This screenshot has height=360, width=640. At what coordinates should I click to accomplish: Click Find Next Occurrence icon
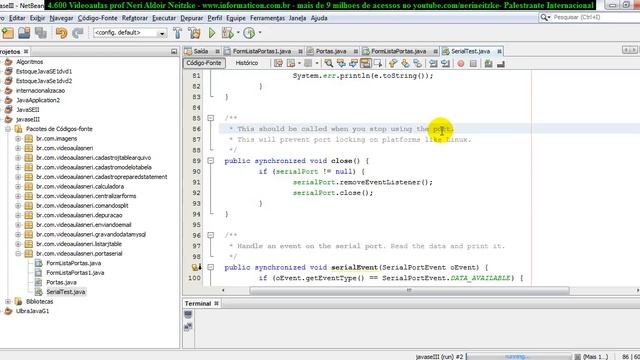coord(353,63)
